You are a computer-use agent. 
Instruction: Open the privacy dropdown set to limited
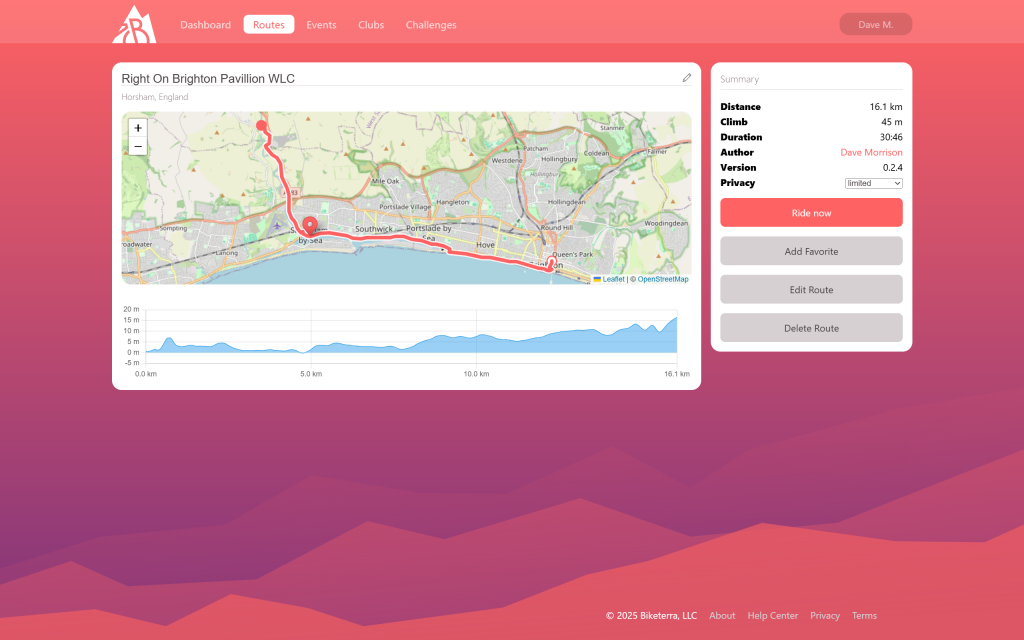(873, 183)
